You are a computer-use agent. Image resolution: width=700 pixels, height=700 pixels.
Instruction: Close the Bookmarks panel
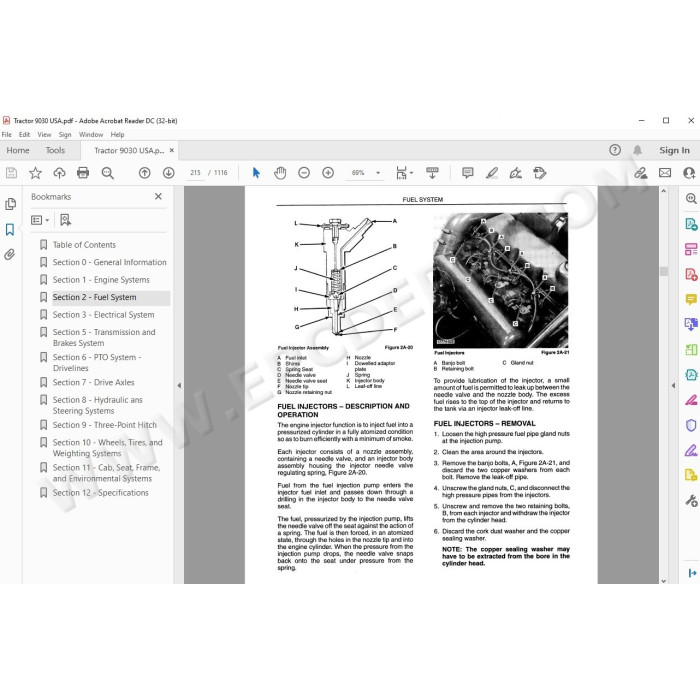click(158, 196)
